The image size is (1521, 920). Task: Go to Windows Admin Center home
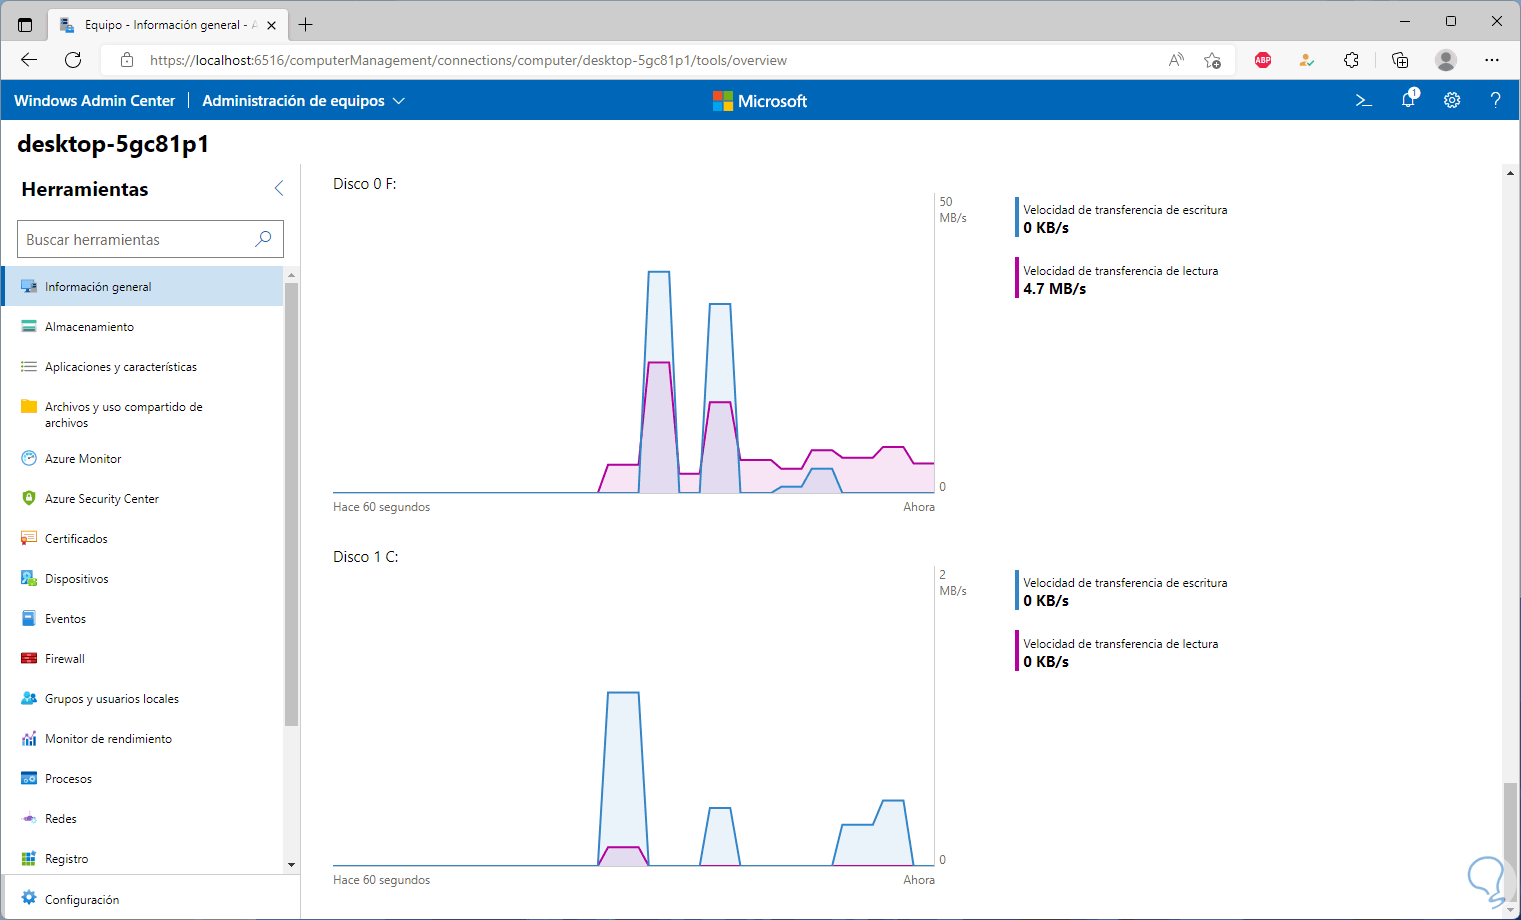tap(94, 101)
